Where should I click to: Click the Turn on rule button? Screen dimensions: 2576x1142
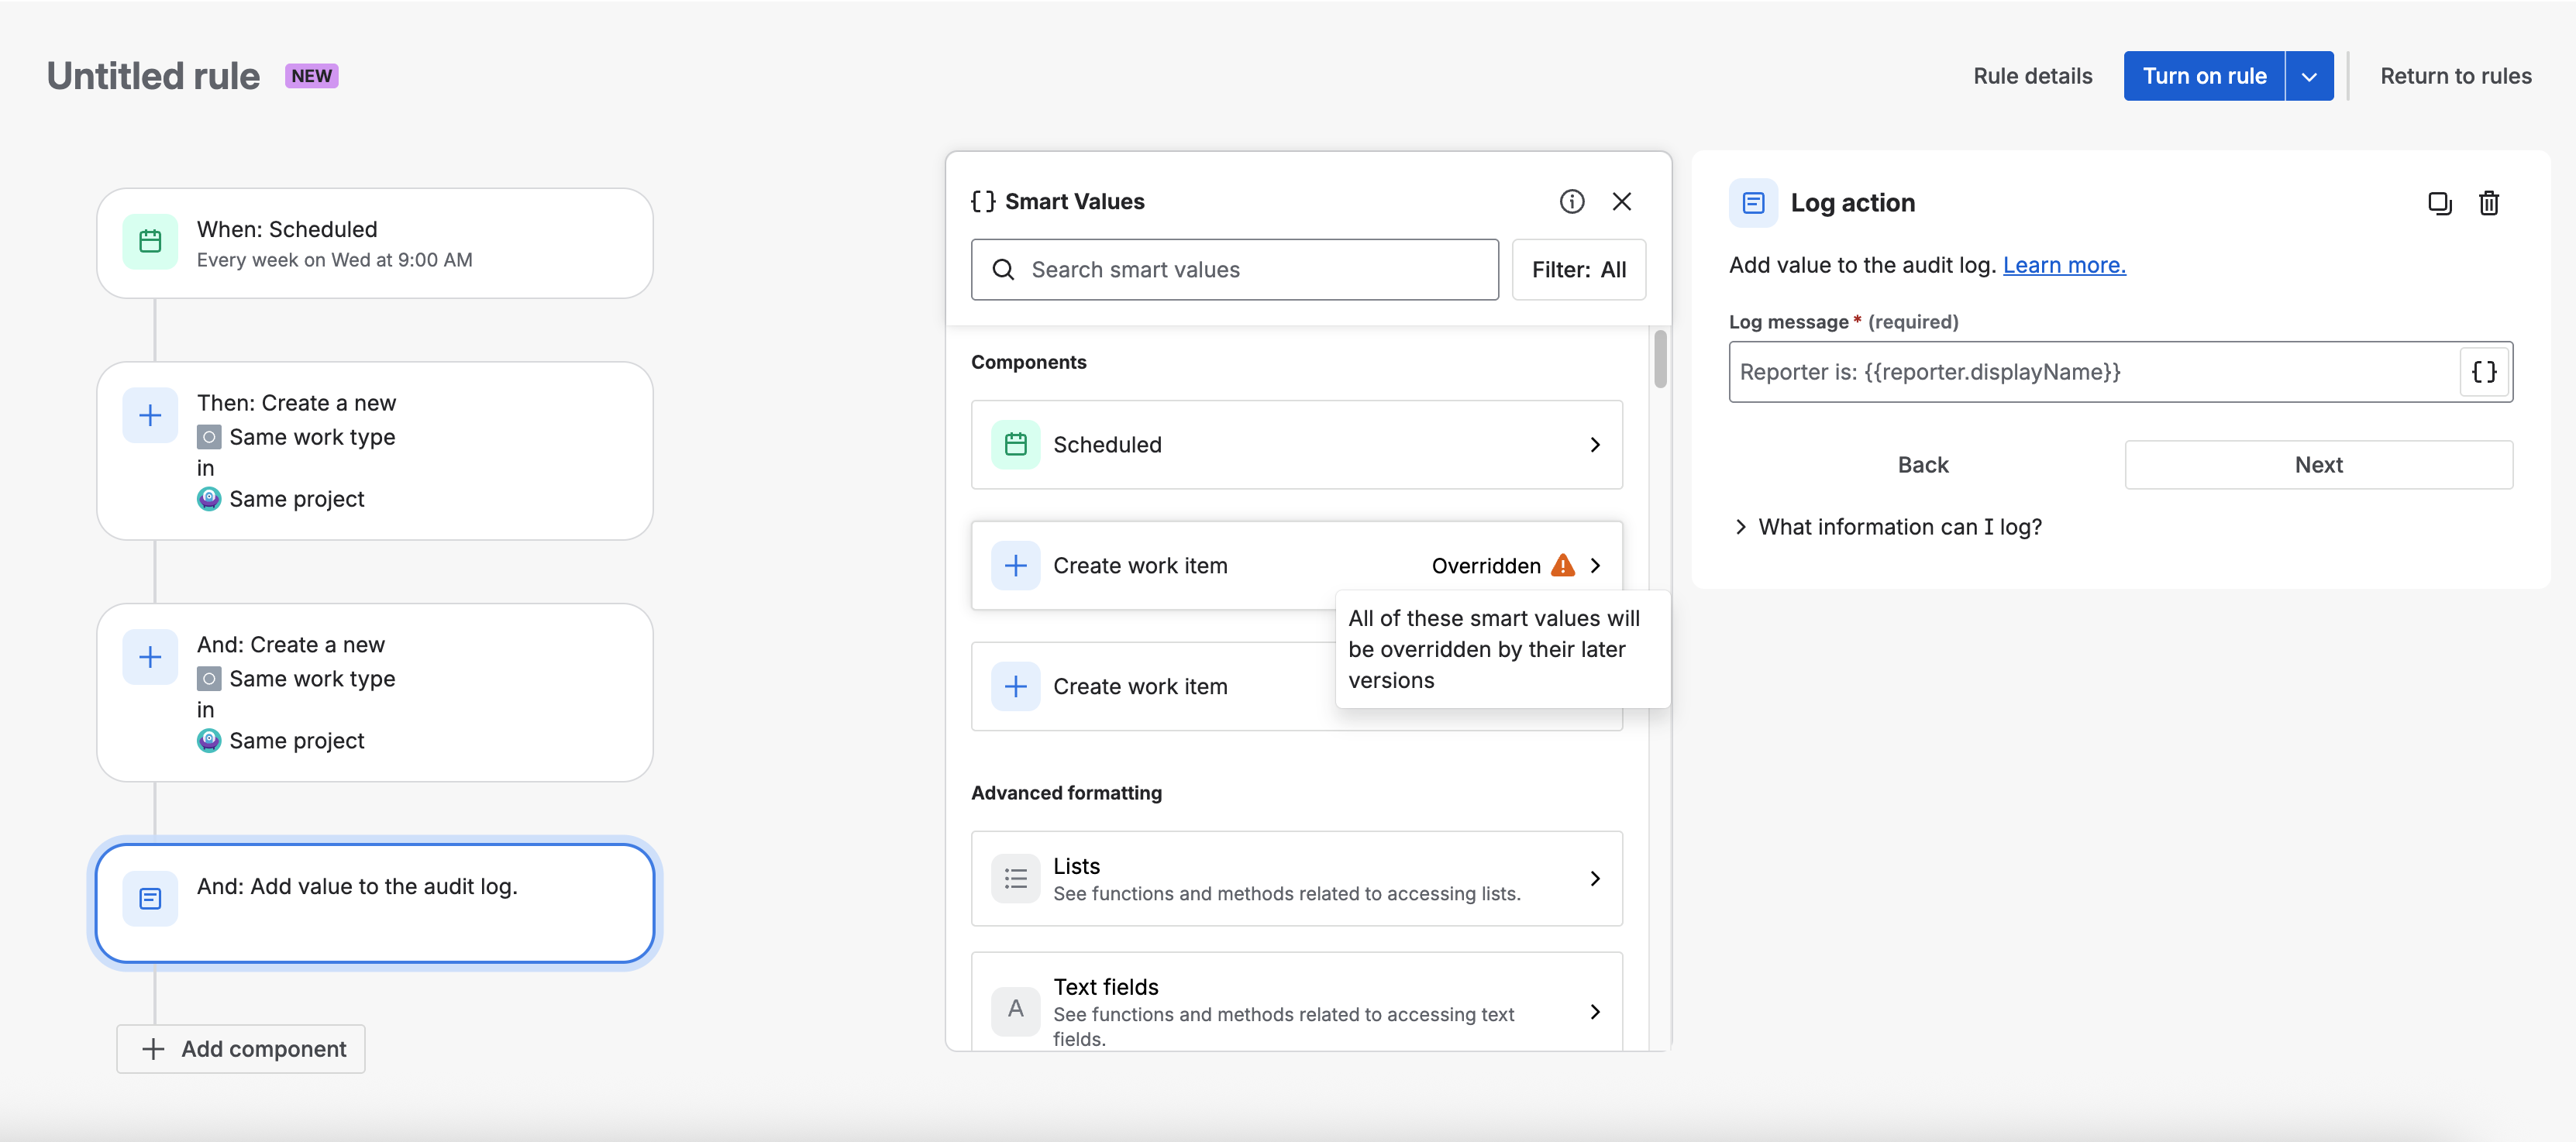pyautogui.click(x=2203, y=76)
